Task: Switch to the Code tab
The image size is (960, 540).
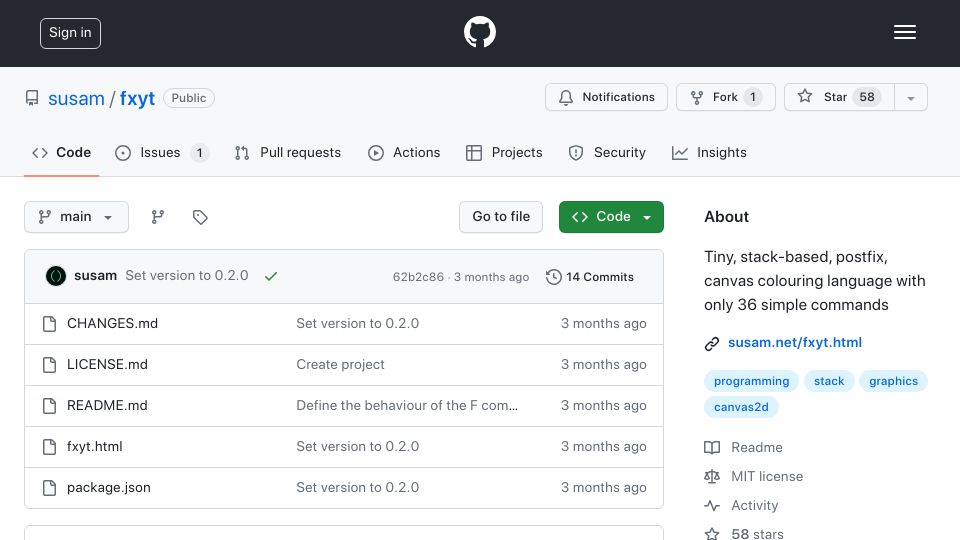Action: click(x=61, y=152)
